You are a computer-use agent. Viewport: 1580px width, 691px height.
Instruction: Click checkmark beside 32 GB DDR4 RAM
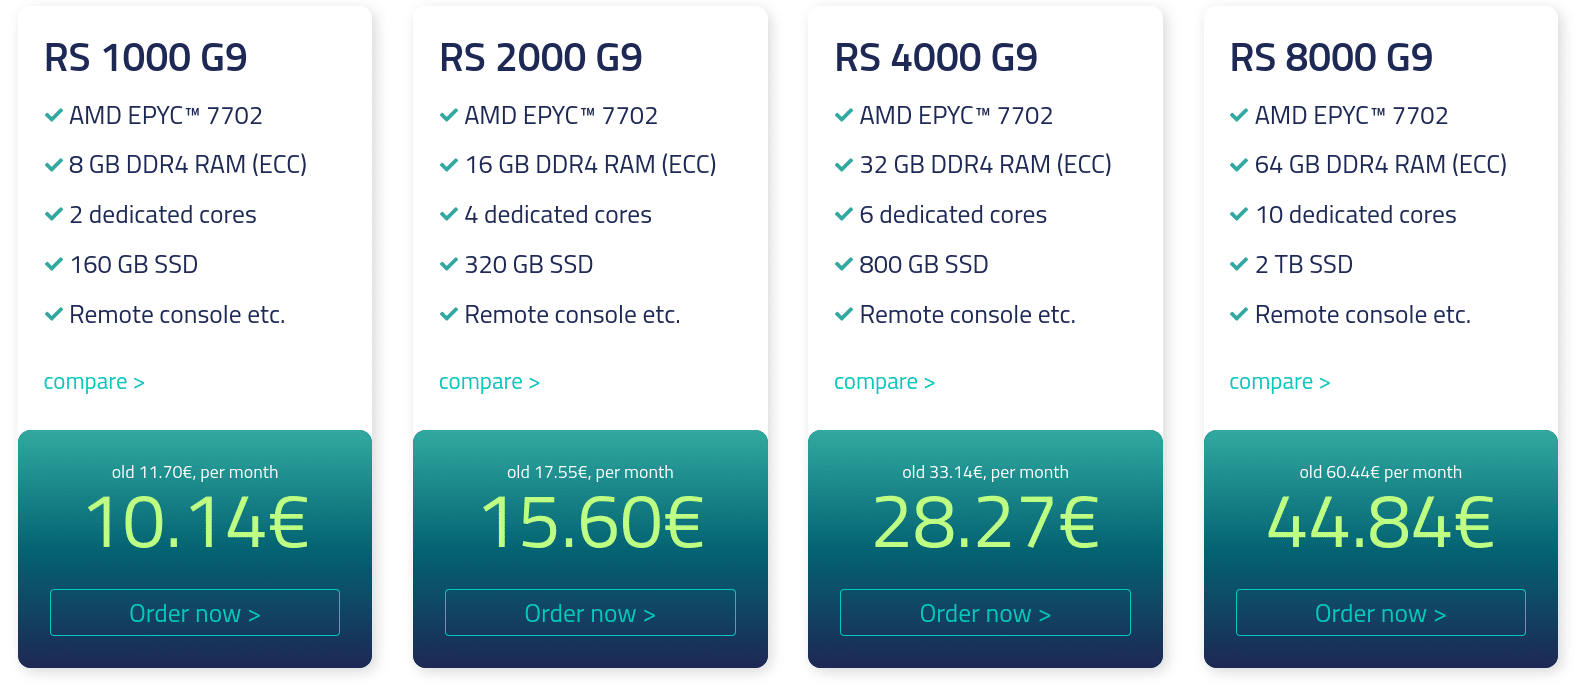[x=844, y=165]
